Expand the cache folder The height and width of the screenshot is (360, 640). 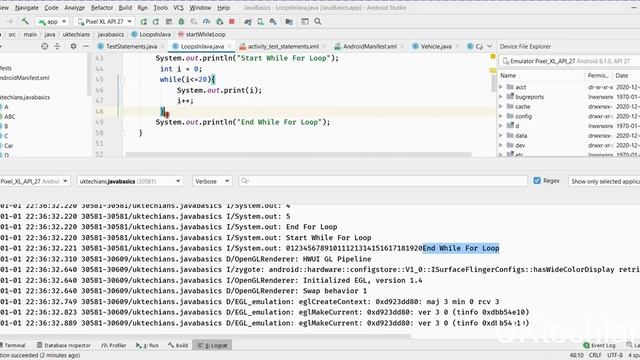[501, 106]
